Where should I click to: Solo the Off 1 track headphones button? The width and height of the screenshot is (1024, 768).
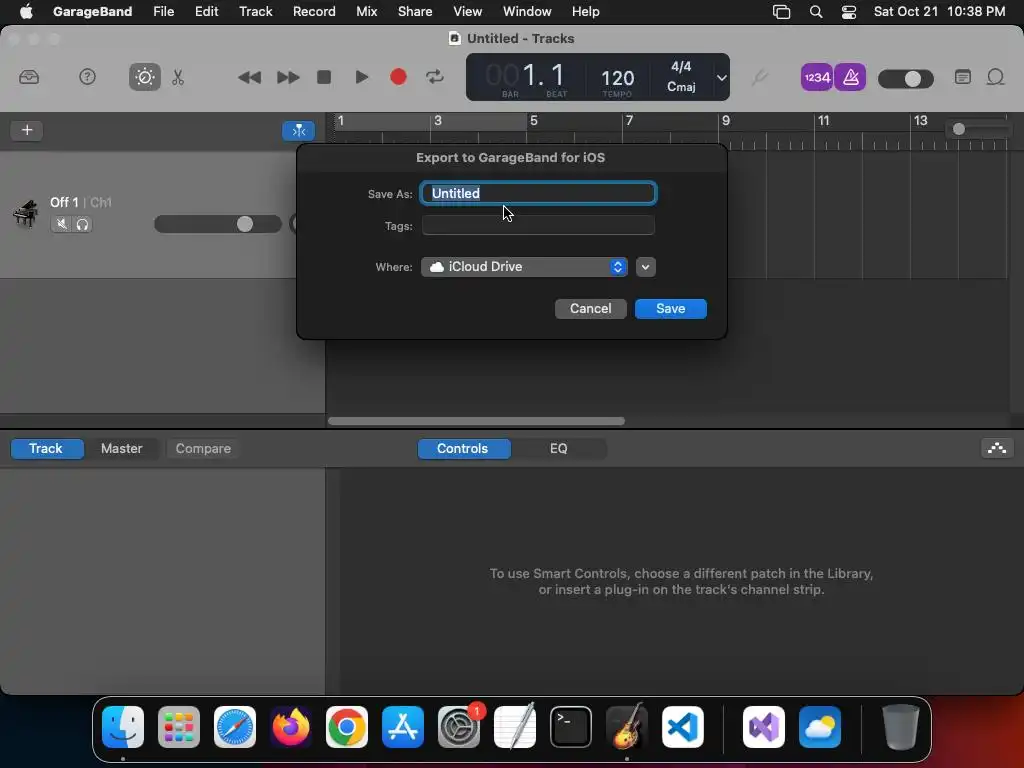point(82,225)
